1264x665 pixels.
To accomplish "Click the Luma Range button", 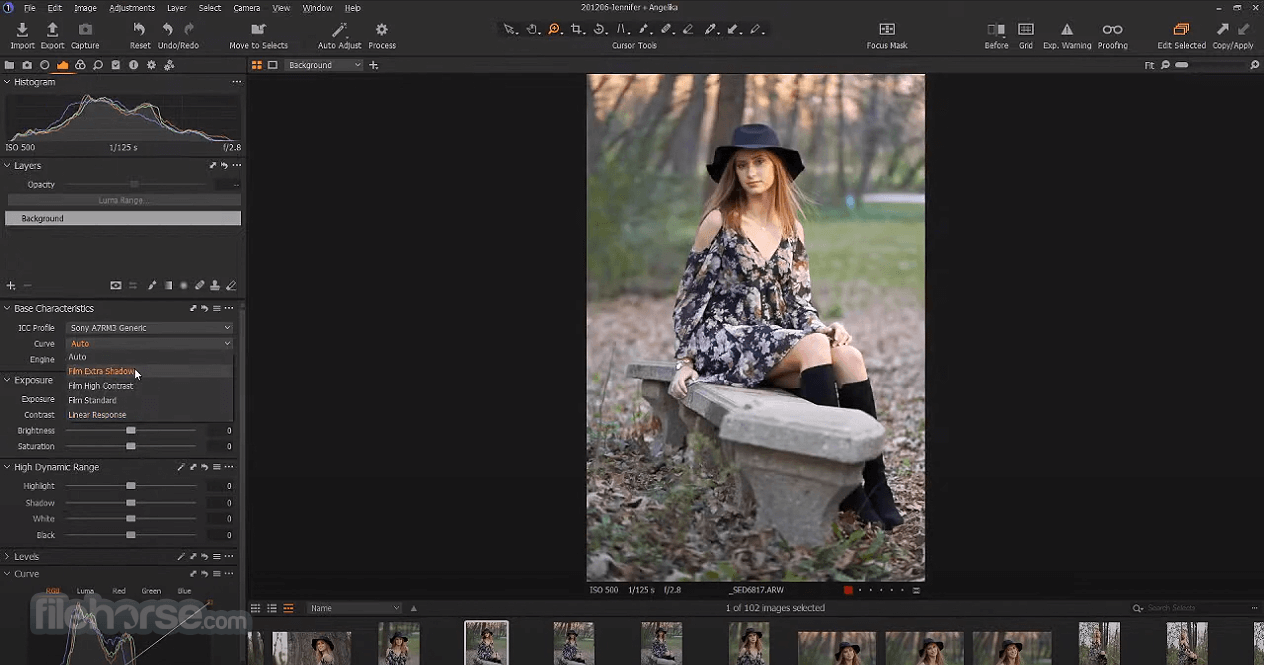I will click(x=122, y=201).
